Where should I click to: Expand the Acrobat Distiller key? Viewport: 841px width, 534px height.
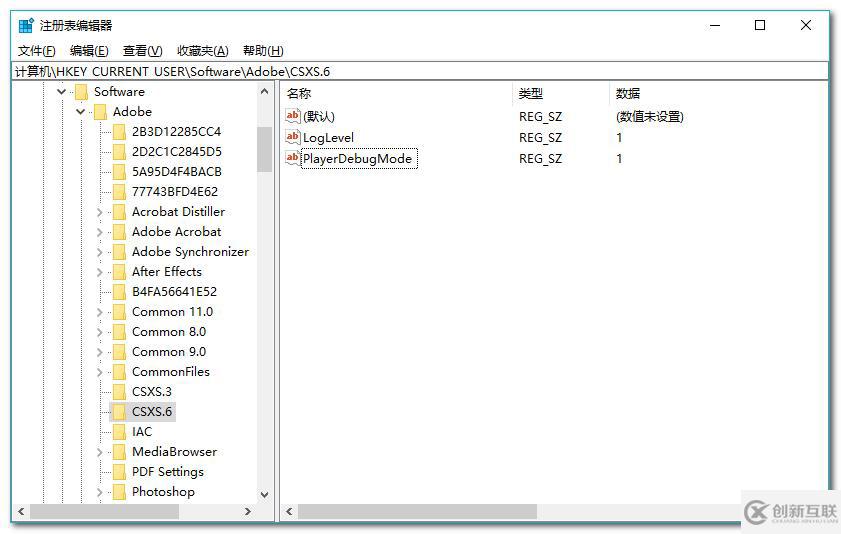point(100,212)
